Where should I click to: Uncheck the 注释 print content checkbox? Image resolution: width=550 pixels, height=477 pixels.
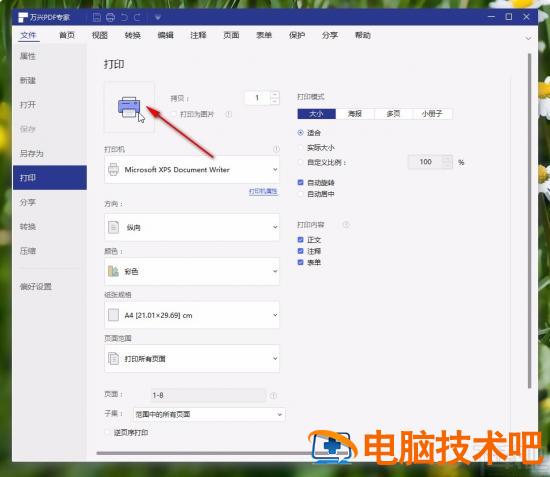[300, 251]
